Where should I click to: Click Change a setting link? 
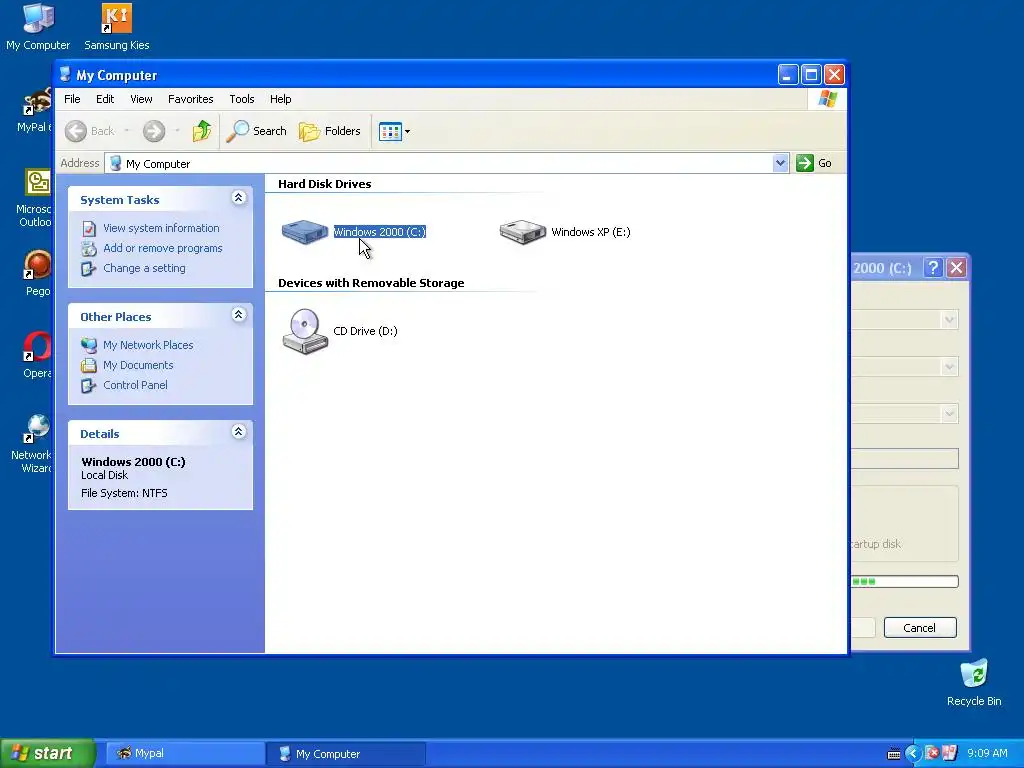144,268
